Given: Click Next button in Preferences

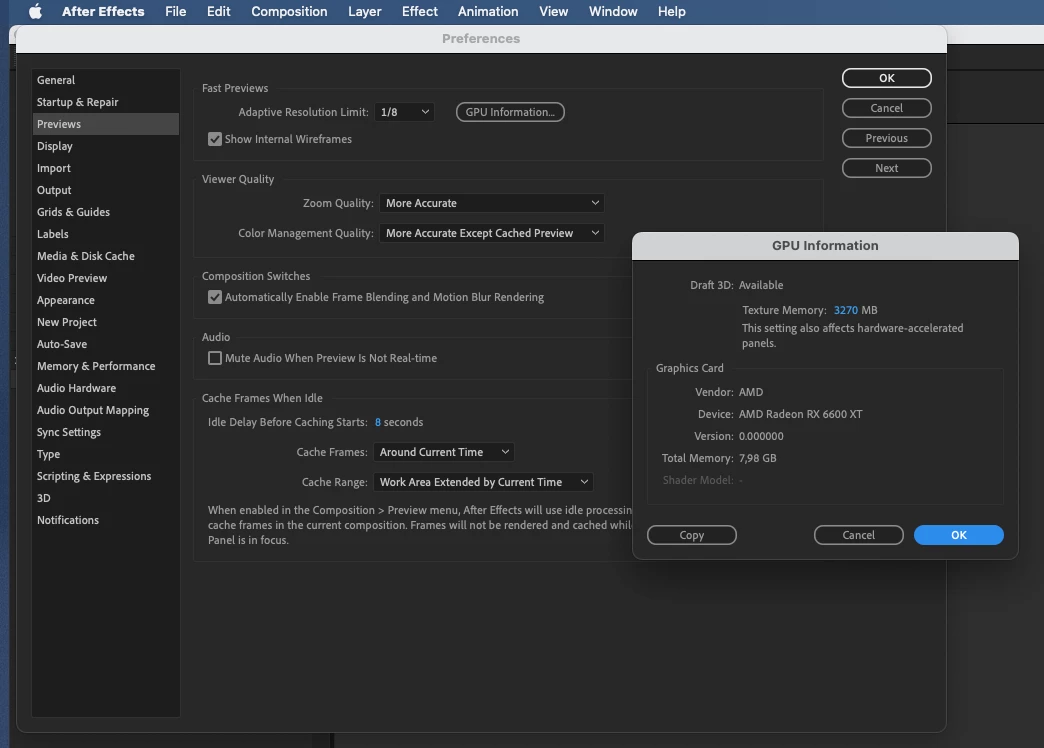Looking at the screenshot, I should click(886, 168).
